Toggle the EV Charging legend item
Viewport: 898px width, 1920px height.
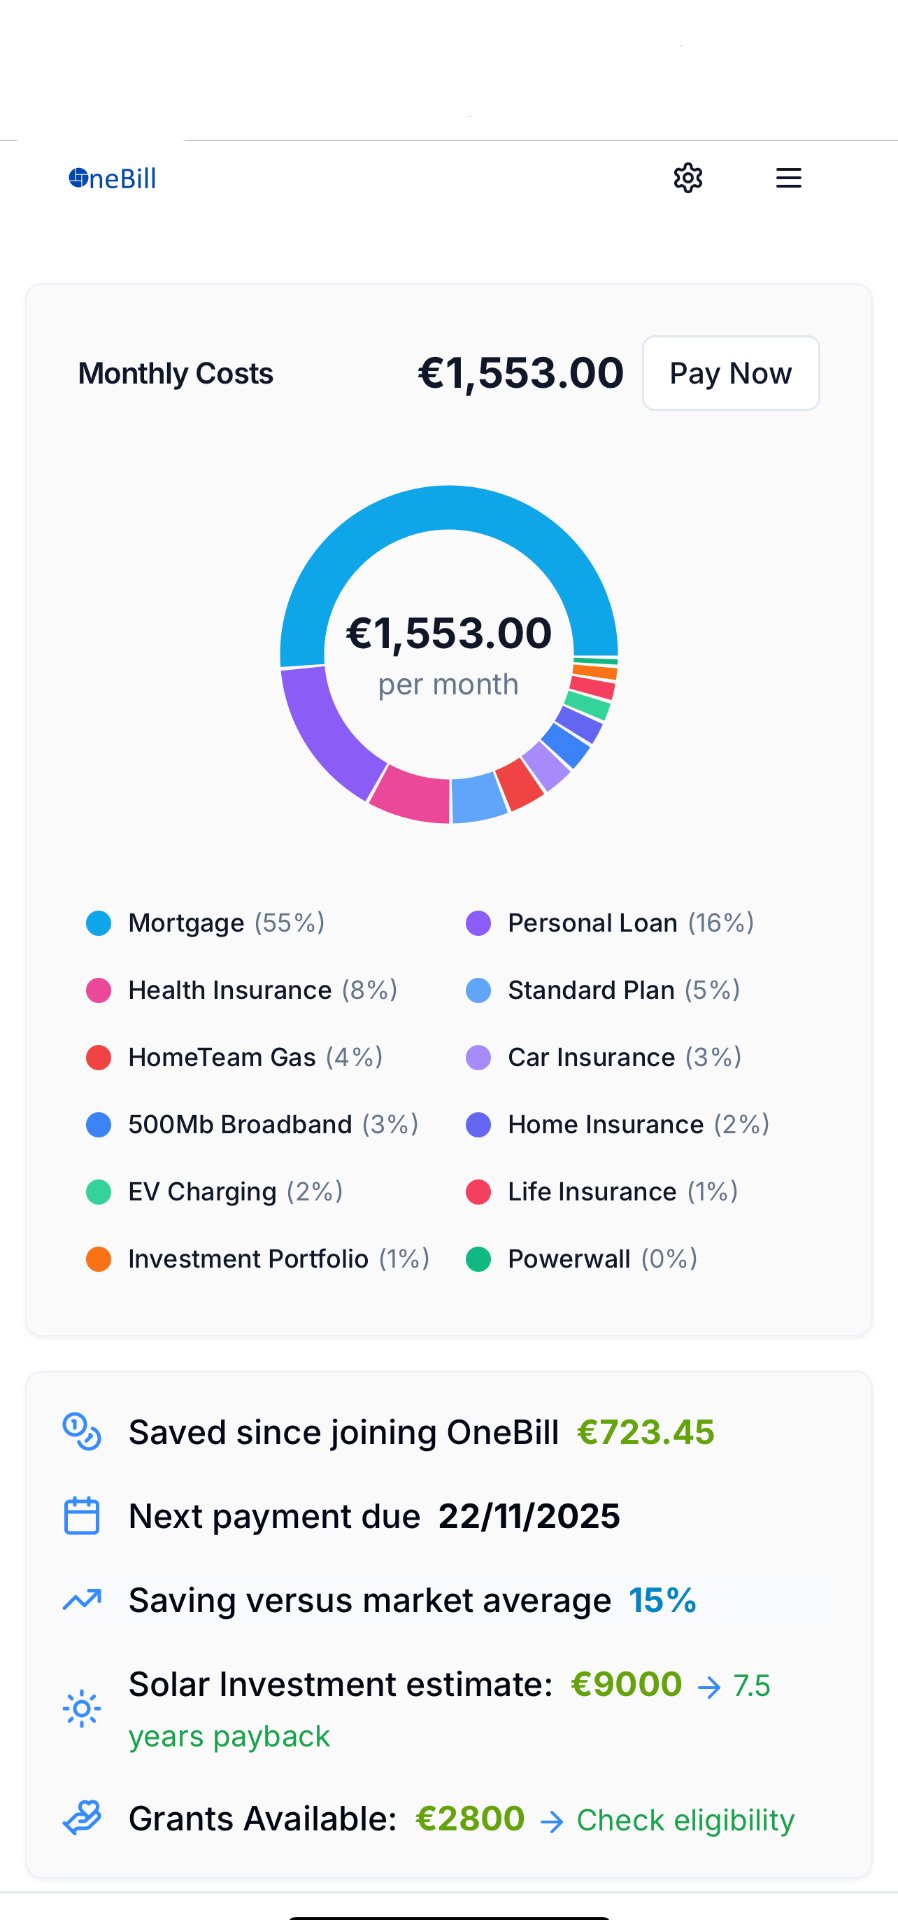coord(213,1191)
